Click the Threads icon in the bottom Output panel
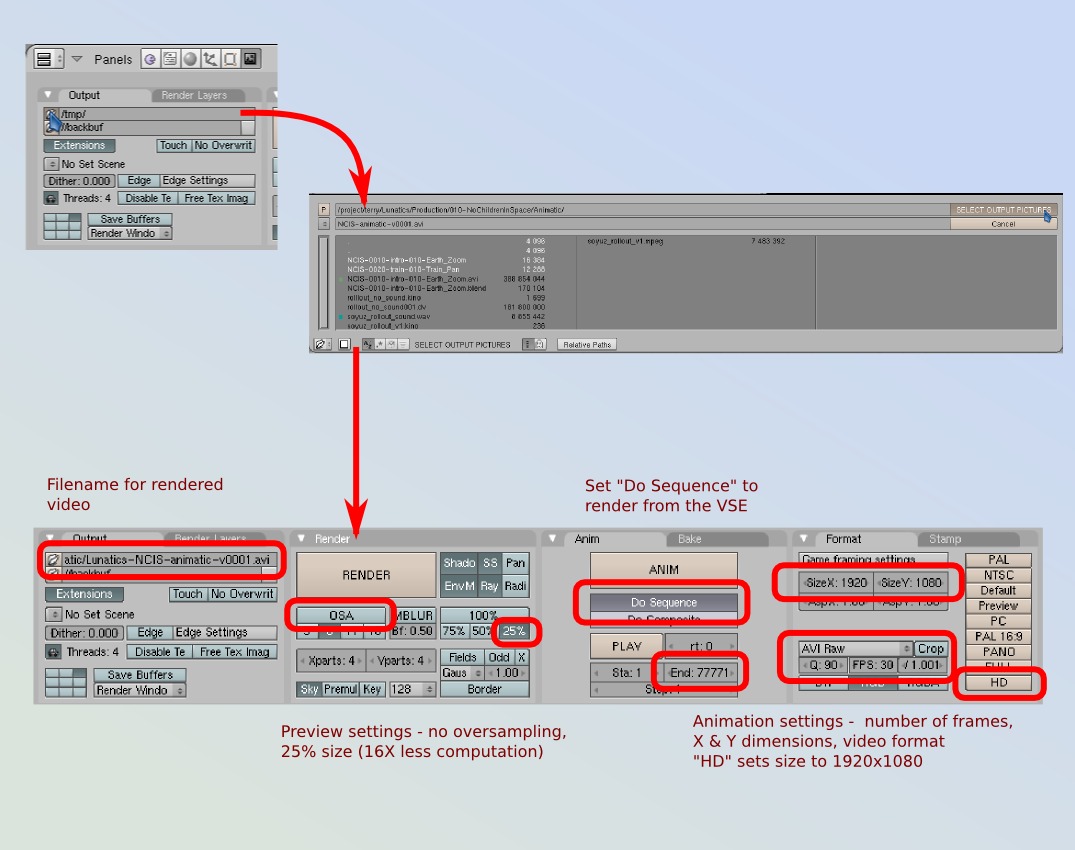The image size is (1075, 850). coord(53,652)
